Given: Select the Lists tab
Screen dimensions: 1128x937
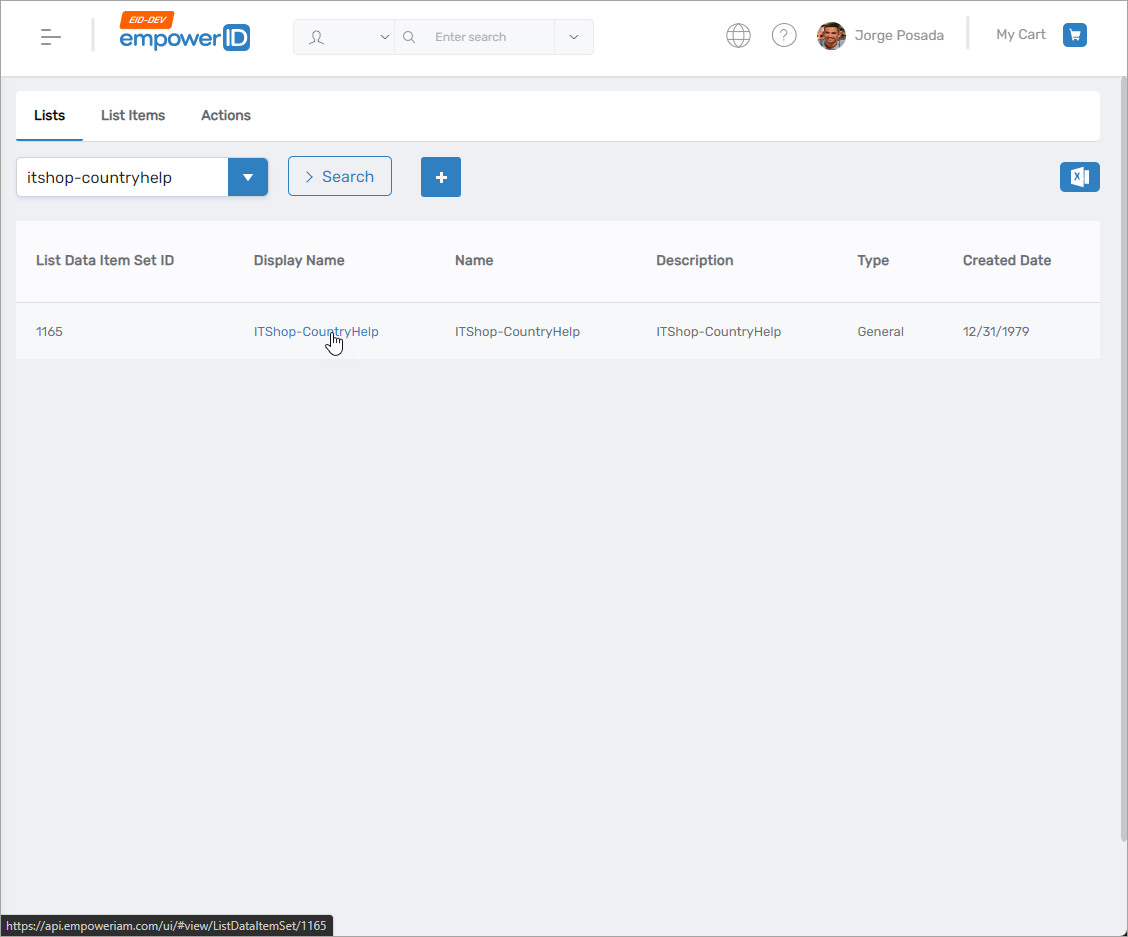Looking at the screenshot, I should 48,115.
